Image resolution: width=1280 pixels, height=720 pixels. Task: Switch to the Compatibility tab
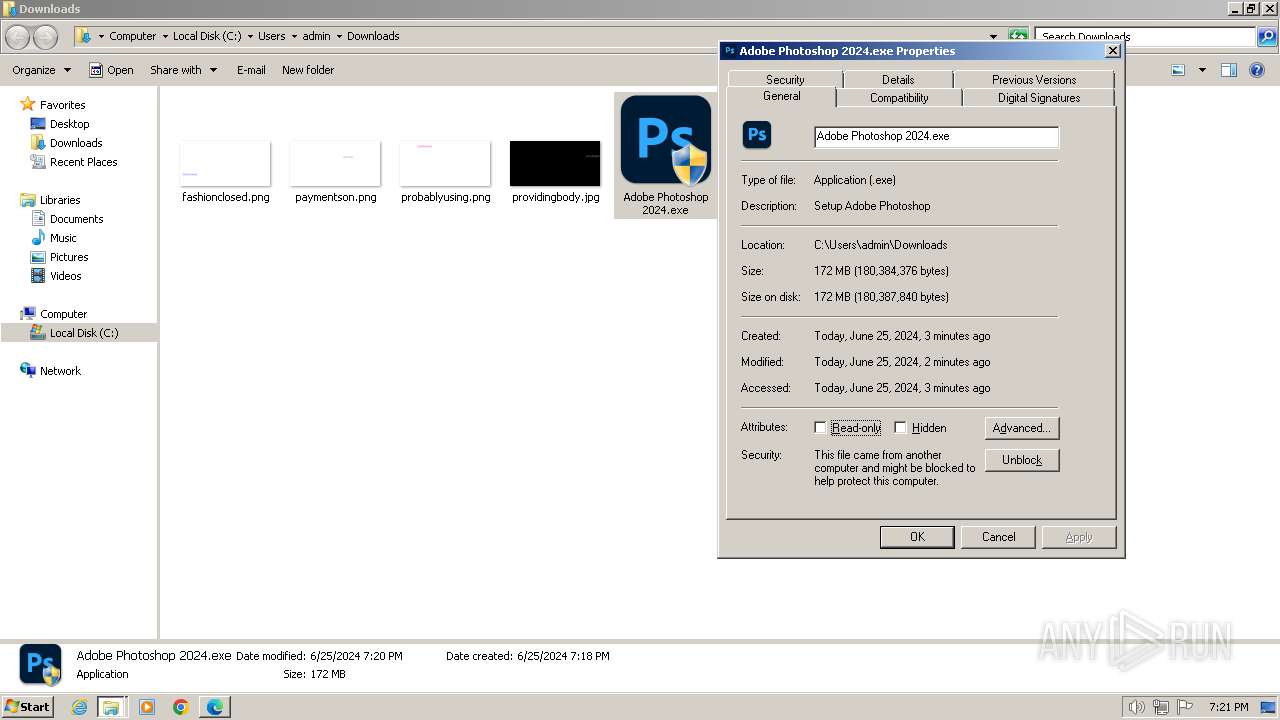(899, 98)
